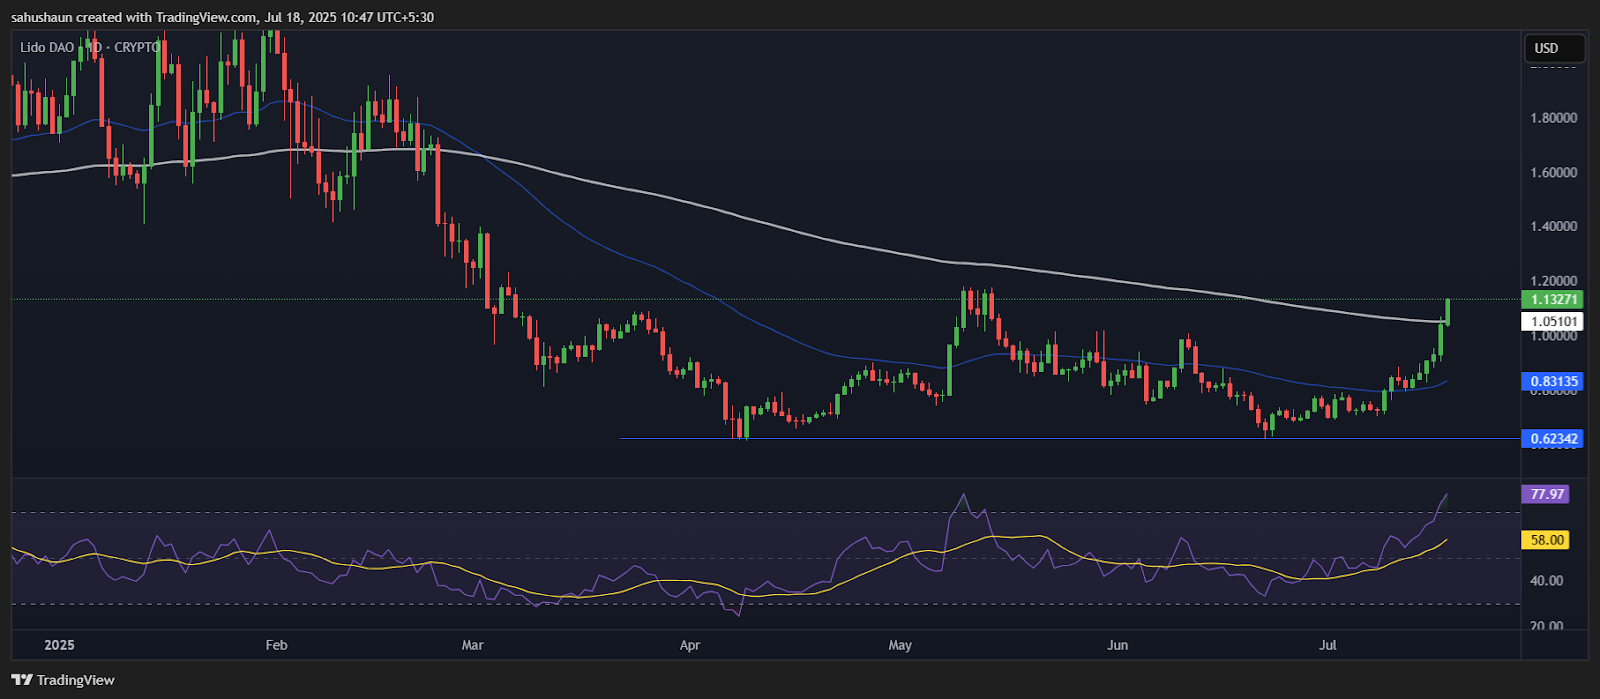
Task: Click the 40.00 RSI axis value
Action: click(1546, 580)
